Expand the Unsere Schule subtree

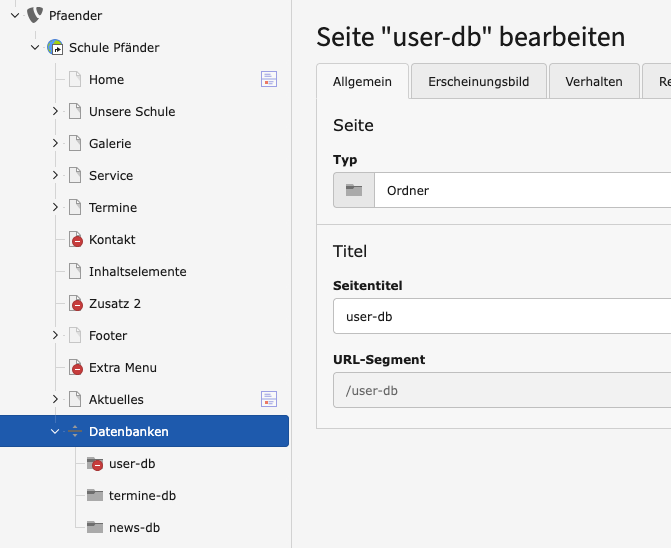(55, 111)
